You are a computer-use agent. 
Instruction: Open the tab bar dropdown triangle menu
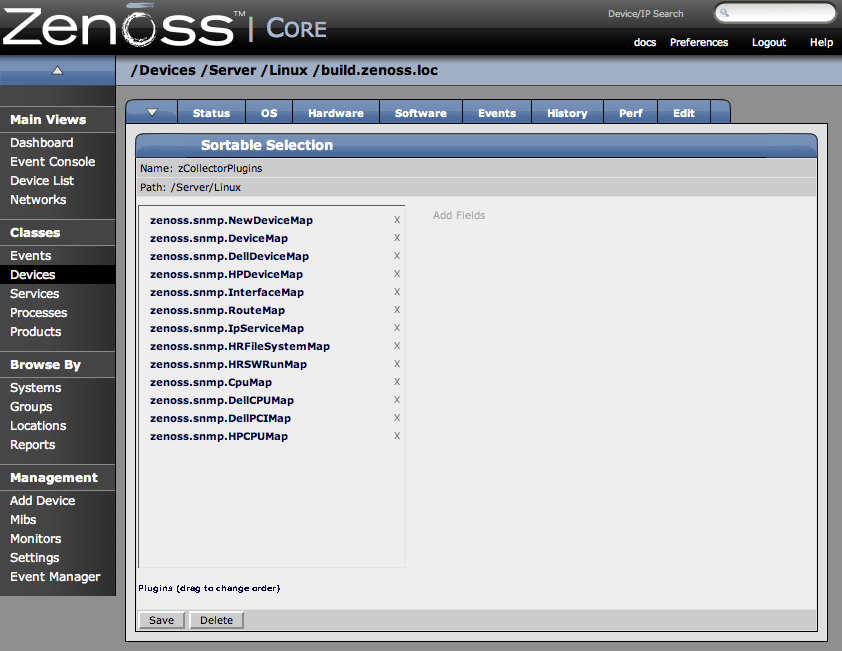[152, 112]
